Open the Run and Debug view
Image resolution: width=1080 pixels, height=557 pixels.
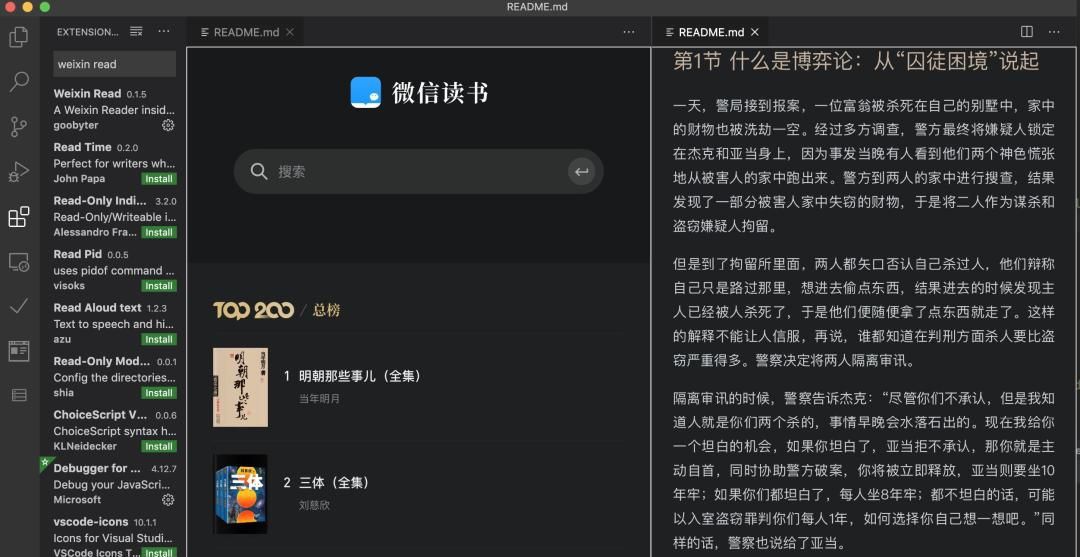click(x=19, y=171)
